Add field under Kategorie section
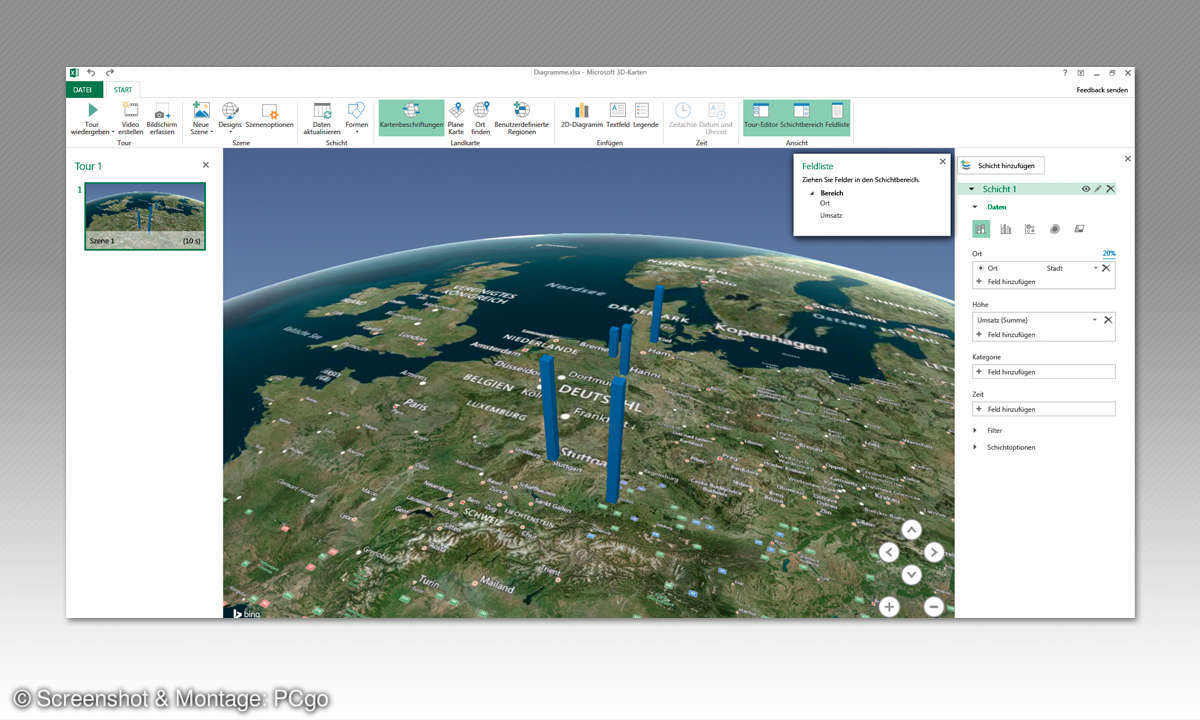The height and width of the screenshot is (720, 1200). click(1043, 372)
